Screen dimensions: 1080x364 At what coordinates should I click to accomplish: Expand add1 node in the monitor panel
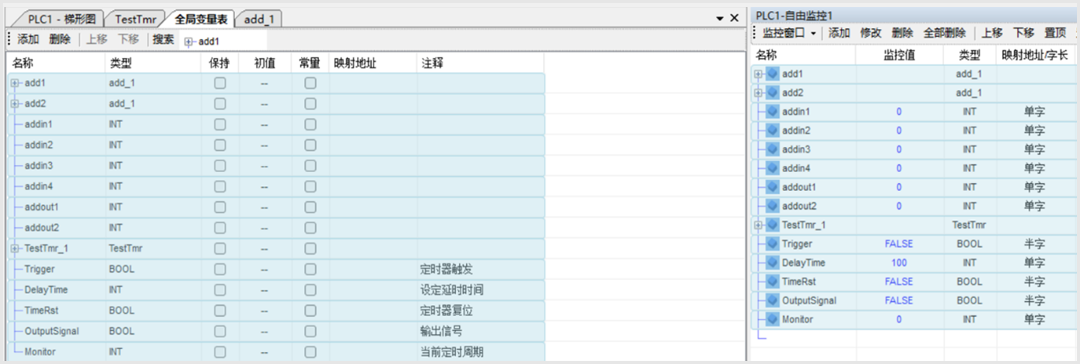tap(759, 74)
